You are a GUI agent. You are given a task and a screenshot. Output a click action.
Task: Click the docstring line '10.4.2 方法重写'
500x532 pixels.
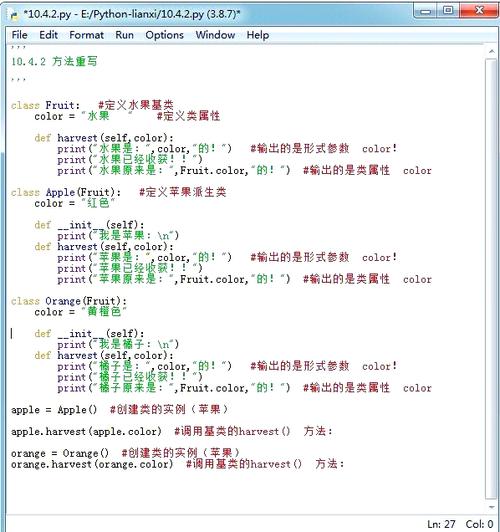pos(54,61)
